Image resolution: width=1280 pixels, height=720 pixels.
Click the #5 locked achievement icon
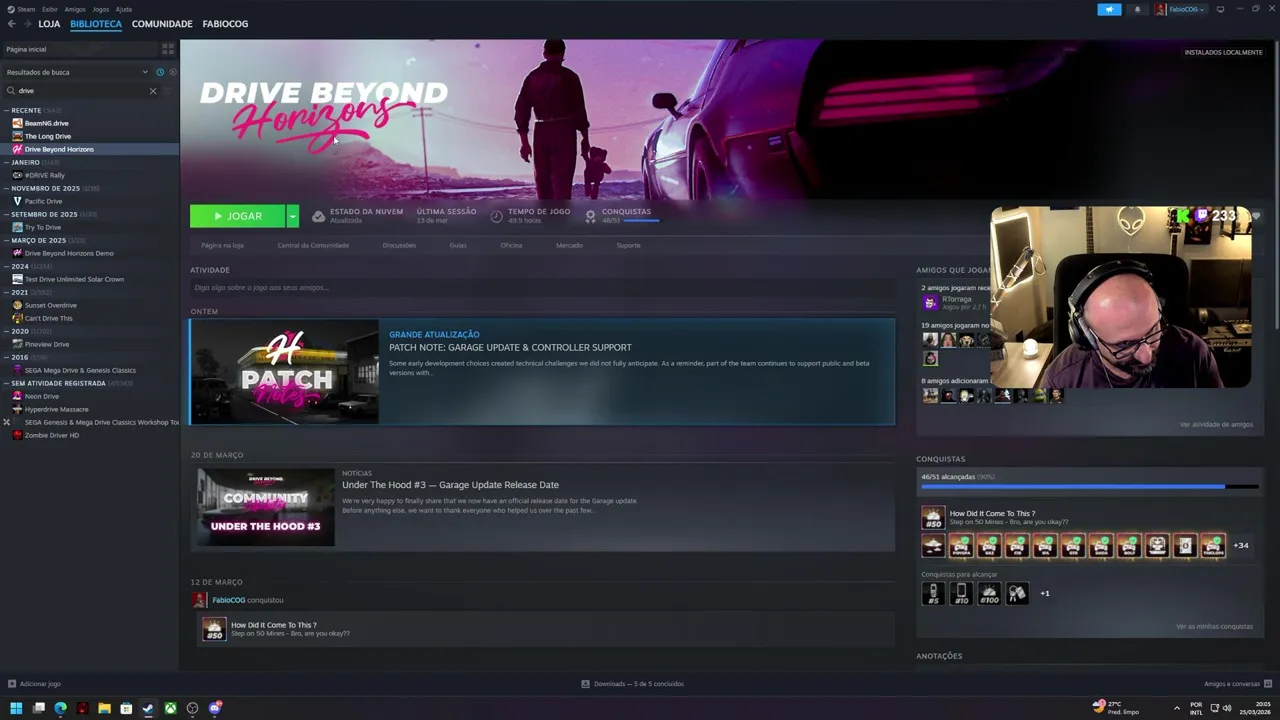(x=933, y=593)
